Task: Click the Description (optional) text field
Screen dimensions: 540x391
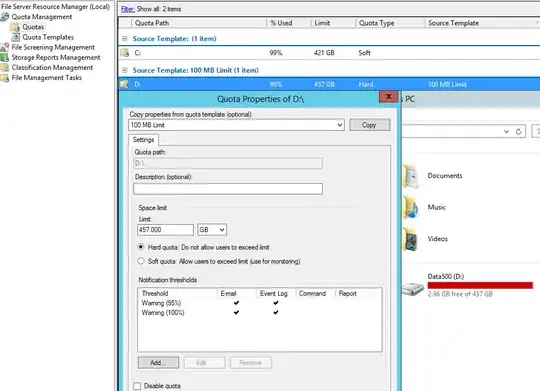Action: tap(228, 189)
